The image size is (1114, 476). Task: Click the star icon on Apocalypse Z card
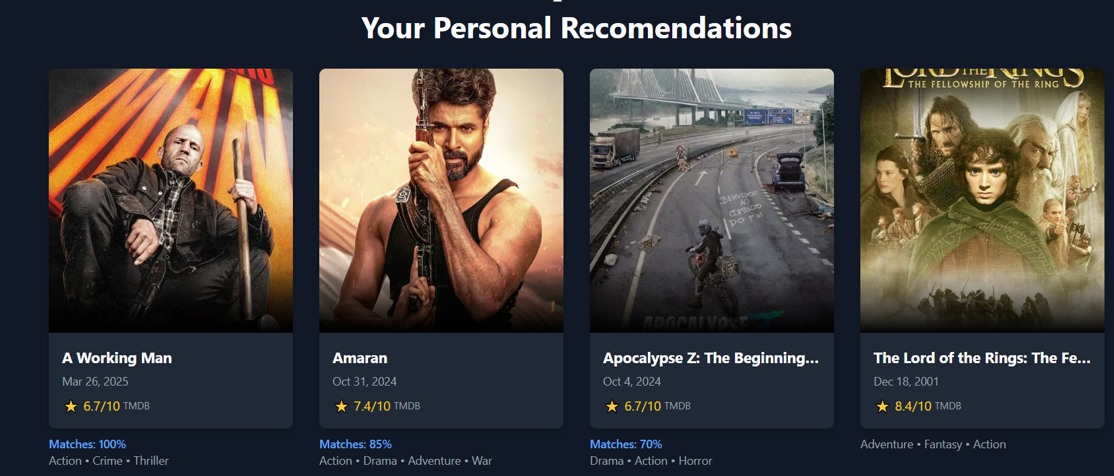click(612, 406)
